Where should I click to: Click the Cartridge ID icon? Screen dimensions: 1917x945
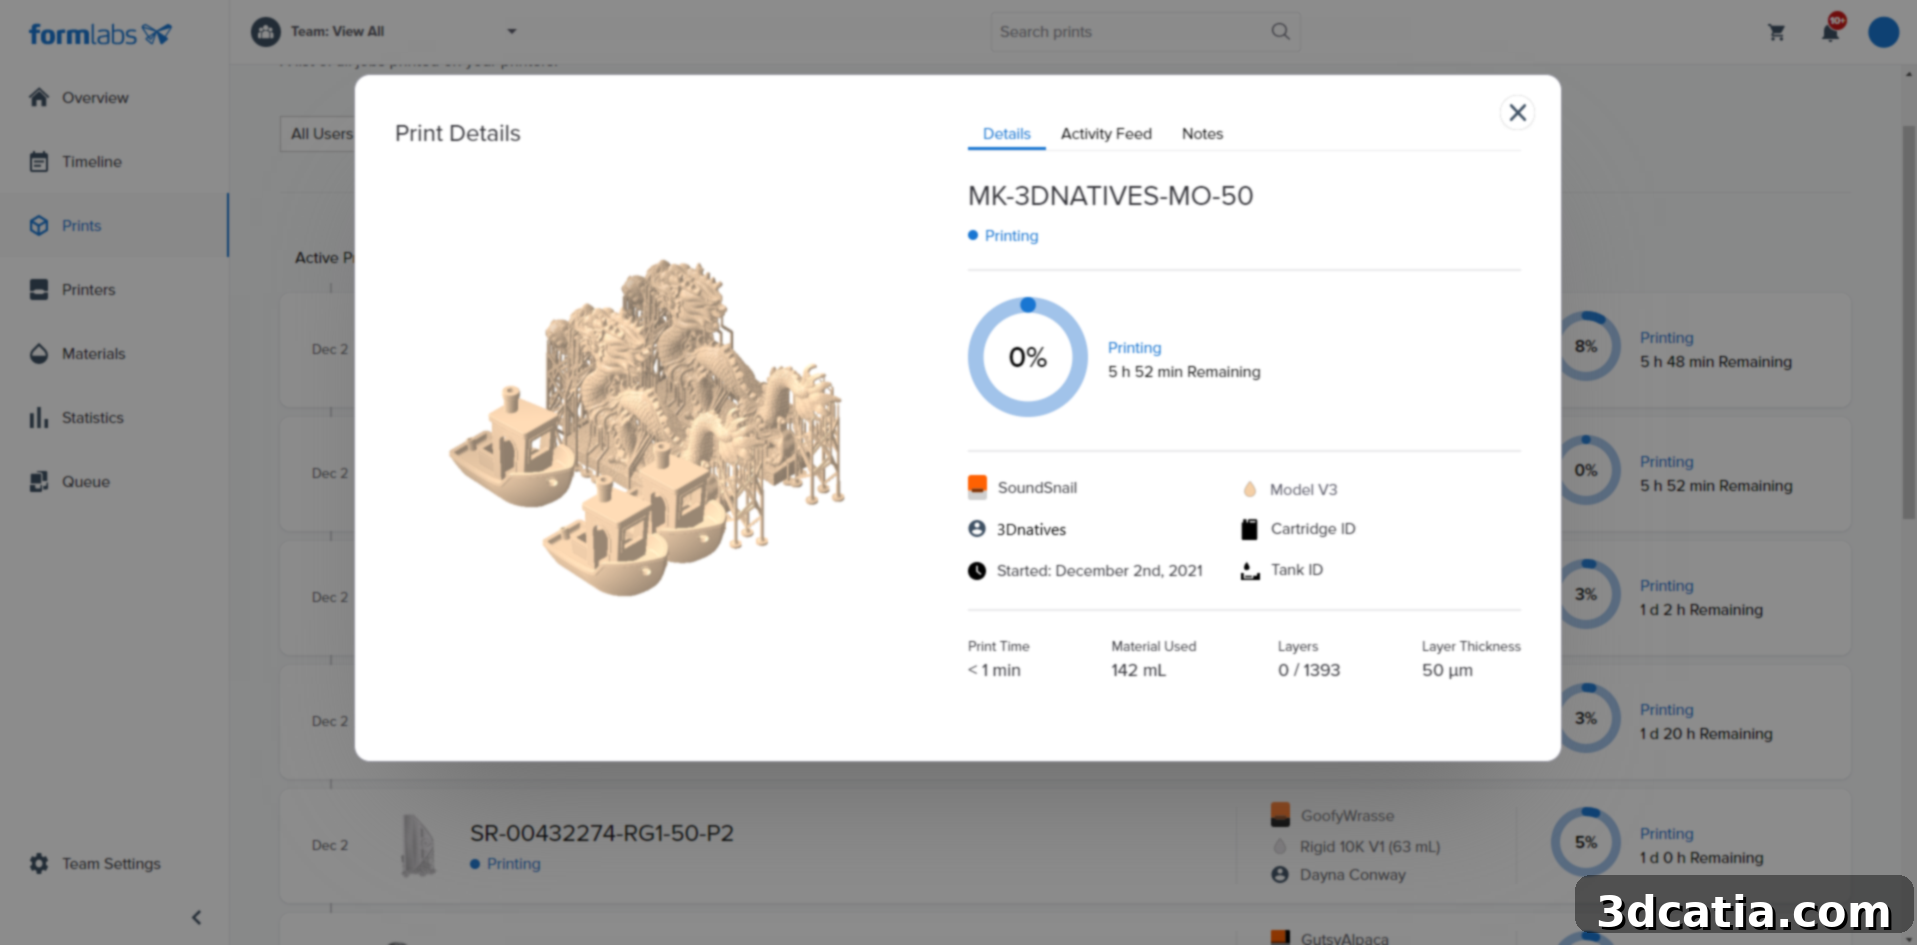coord(1249,529)
